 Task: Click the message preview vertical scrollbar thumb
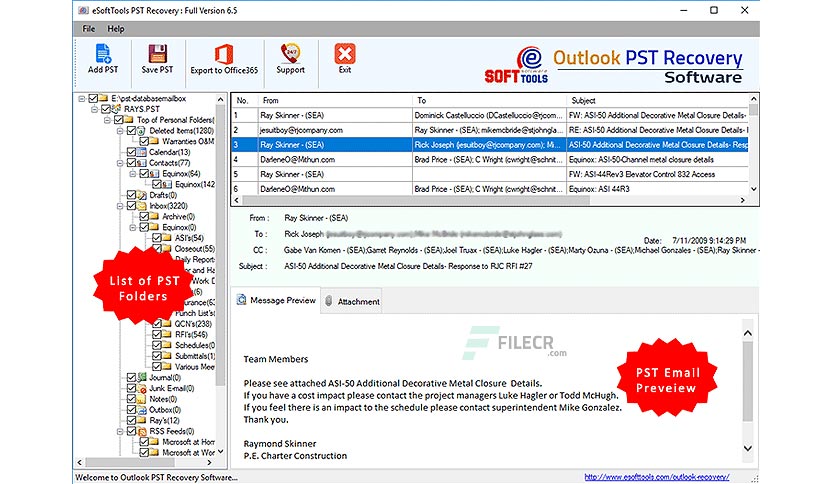[x=747, y=381]
